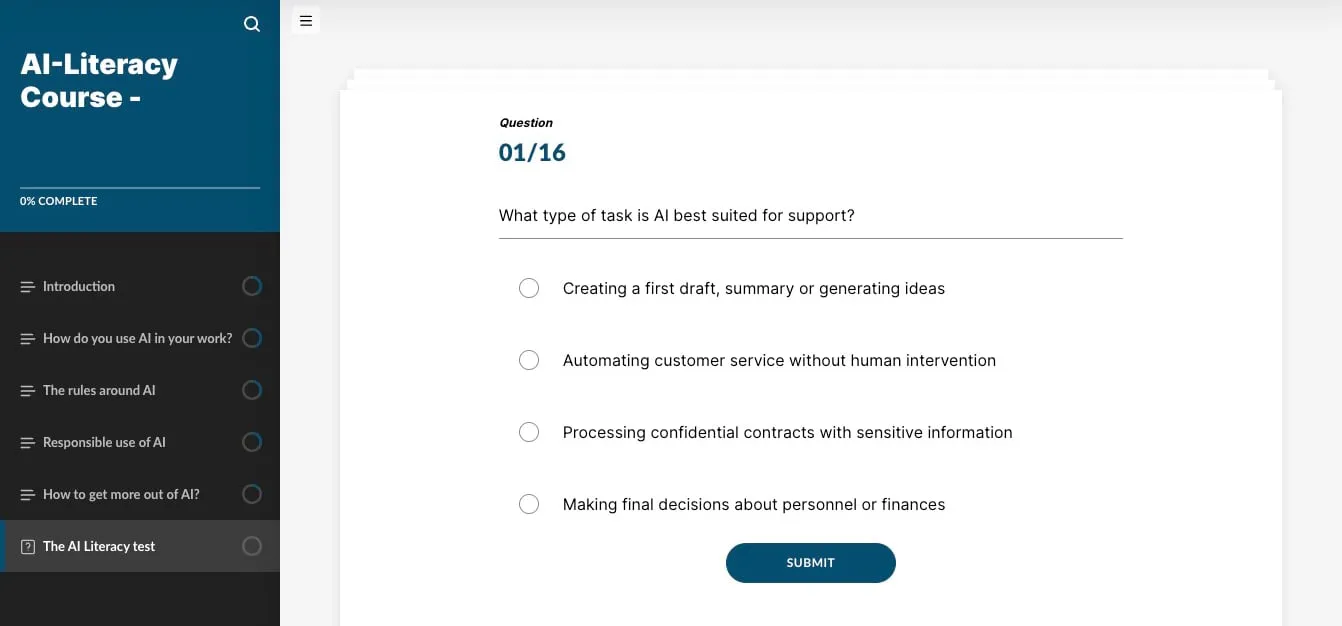
Task: Click the progress circle for The AI Literacy test
Action: click(x=252, y=546)
